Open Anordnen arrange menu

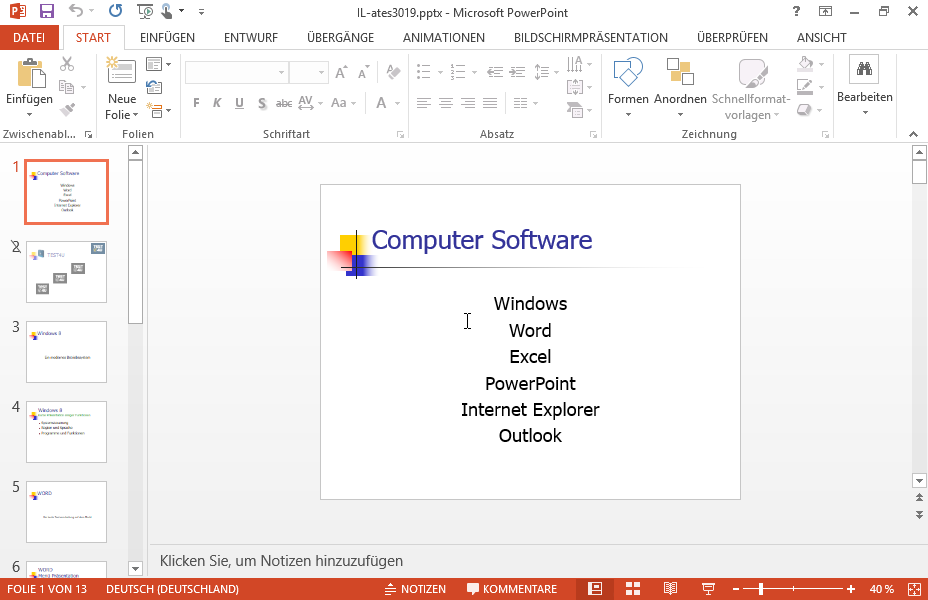pos(680,87)
